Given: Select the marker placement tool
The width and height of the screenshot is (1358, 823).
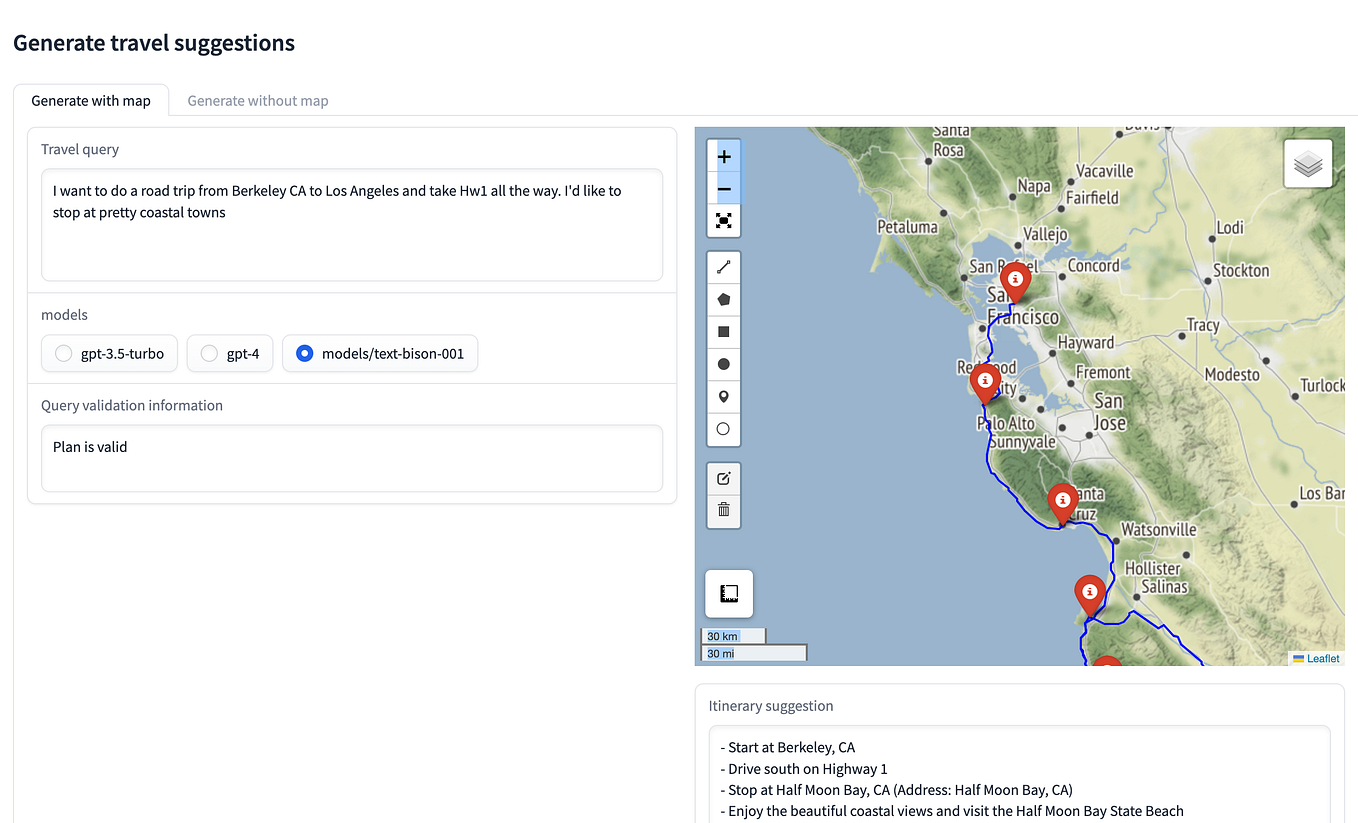Looking at the screenshot, I should pyautogui.click(x=723, y=396).
